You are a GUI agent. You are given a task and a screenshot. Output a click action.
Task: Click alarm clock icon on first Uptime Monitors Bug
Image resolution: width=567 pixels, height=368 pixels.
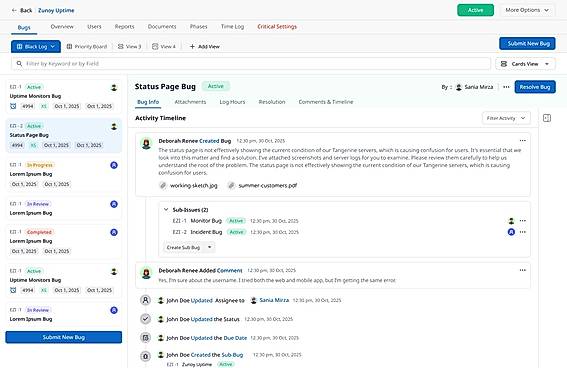pos(13,106)
